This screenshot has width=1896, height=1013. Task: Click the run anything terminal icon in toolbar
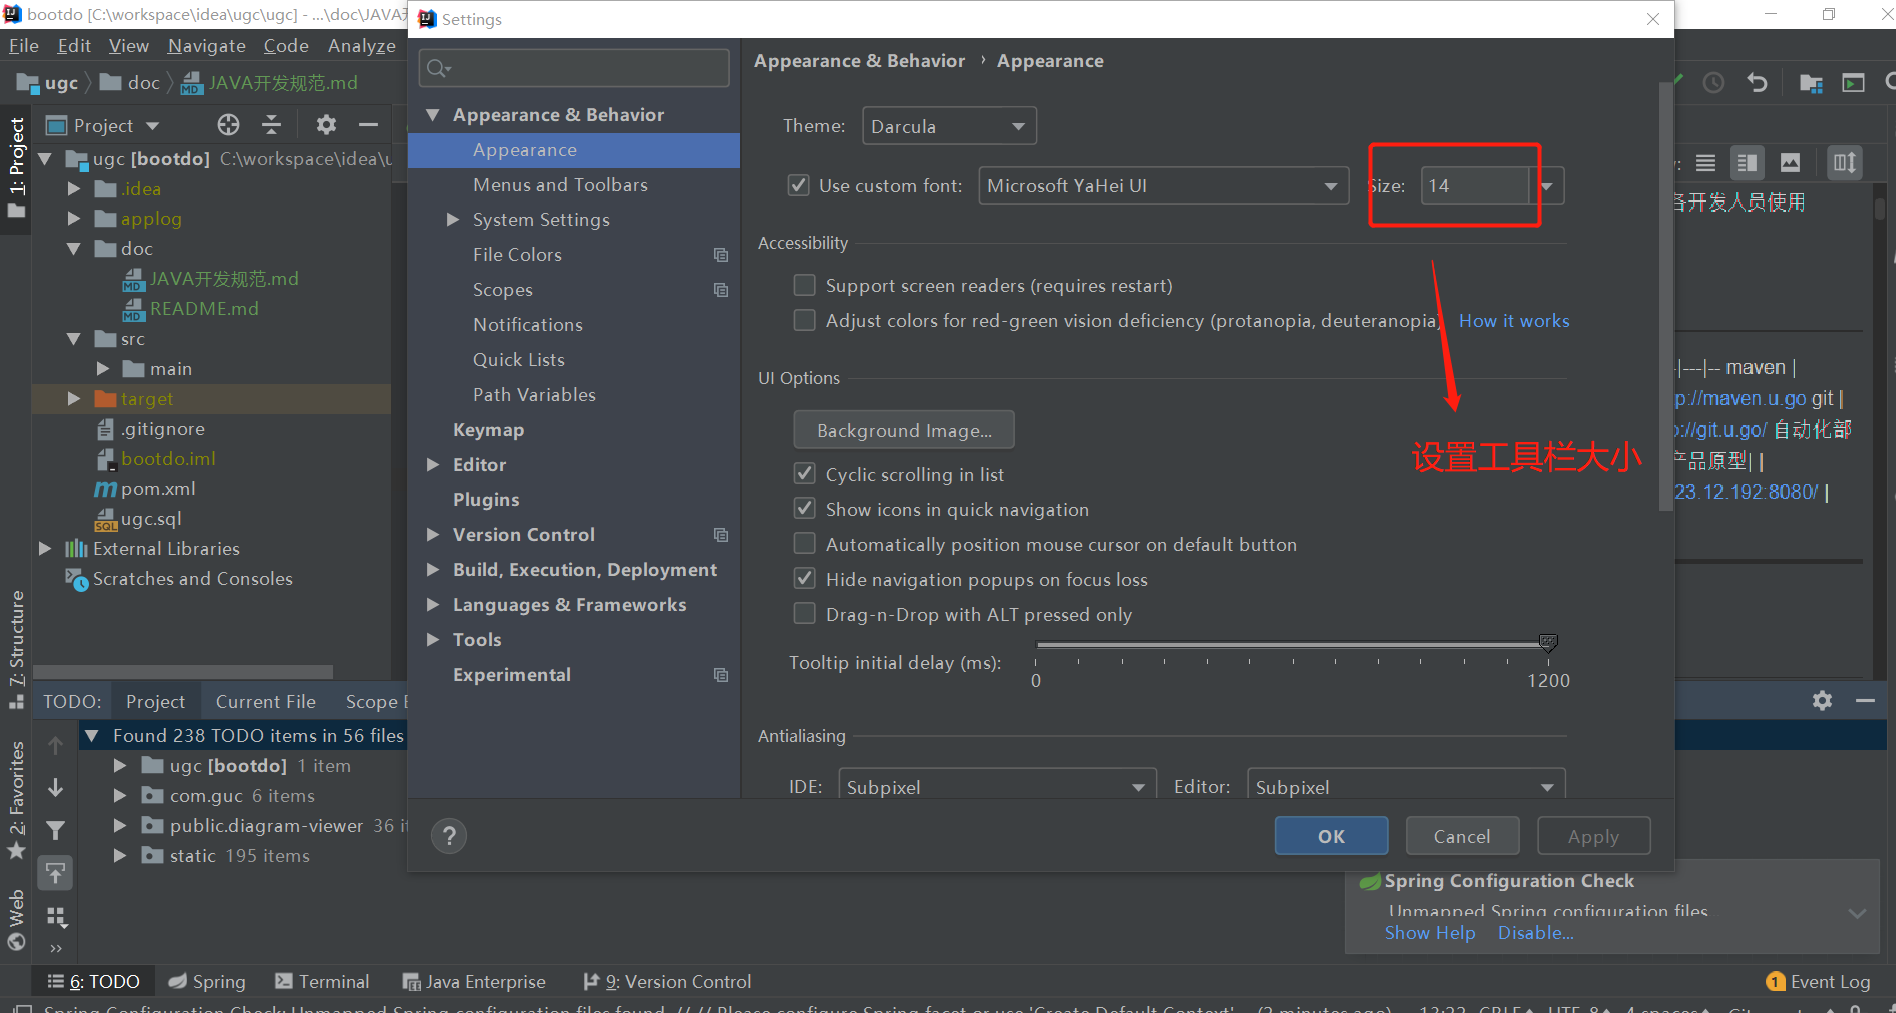click(1853, 83)
